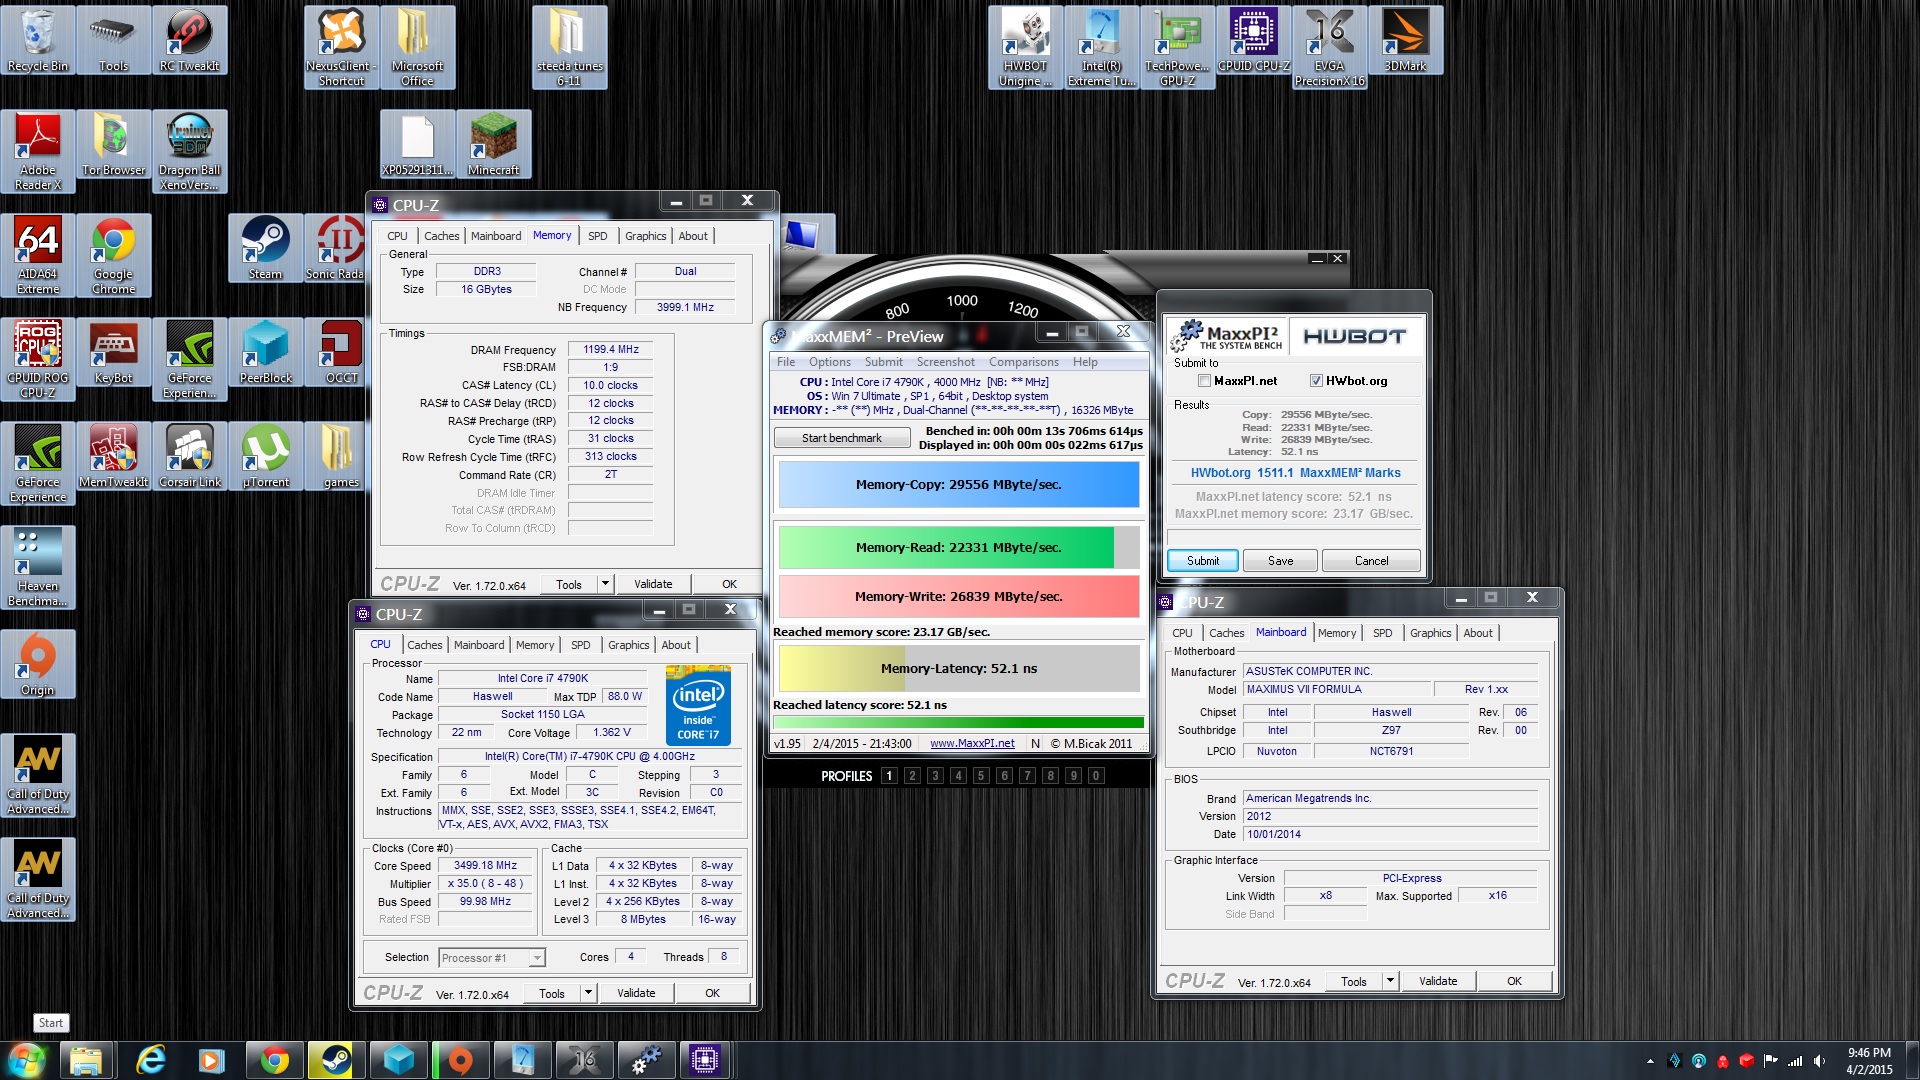Expand Tools dropdown in Mainboard CPU-Z window

click(x=1390, y=981)
